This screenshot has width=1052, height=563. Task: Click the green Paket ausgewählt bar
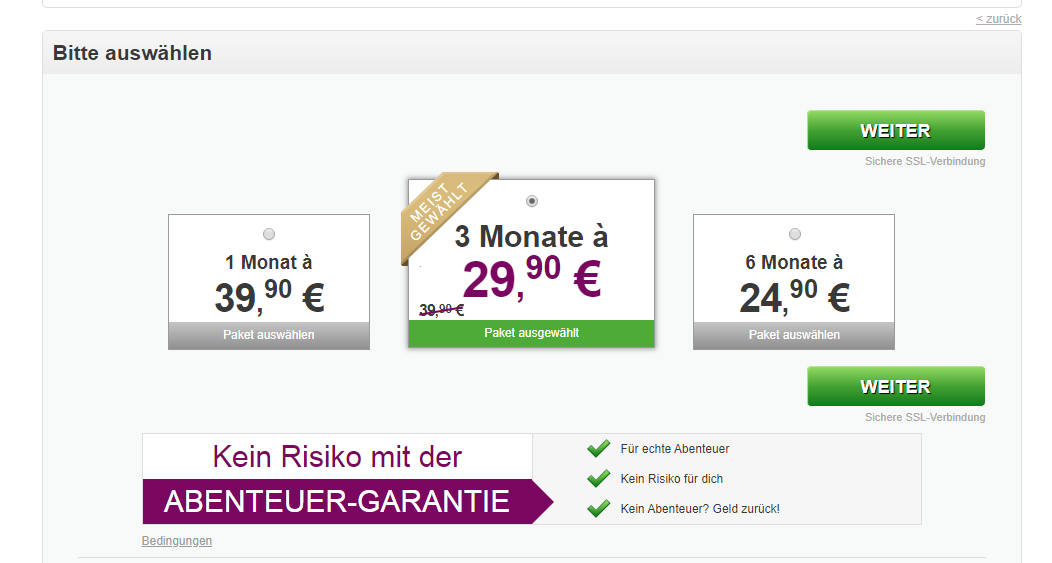(x=531, y=334)
